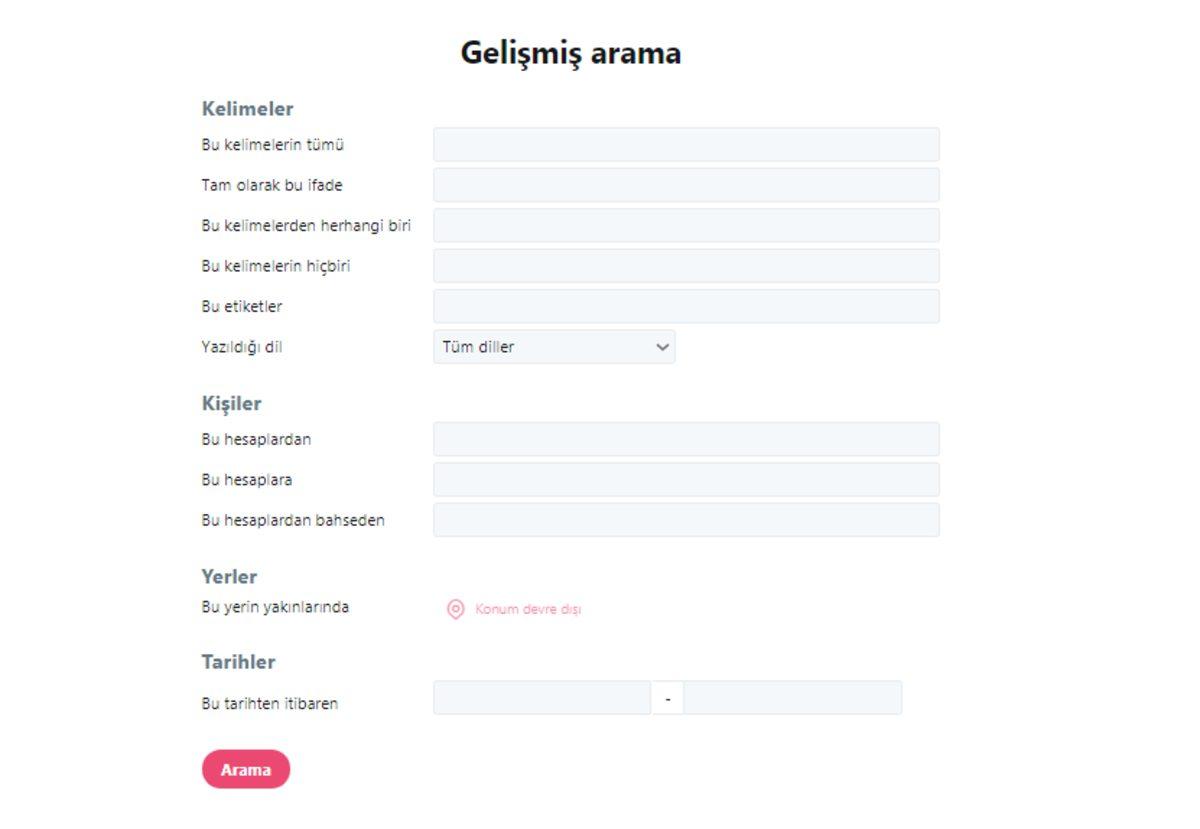The width and height of the screenshot is (1200, 829).
Task: Click the Bu hesaplara input box
Action: coord(684,479)
